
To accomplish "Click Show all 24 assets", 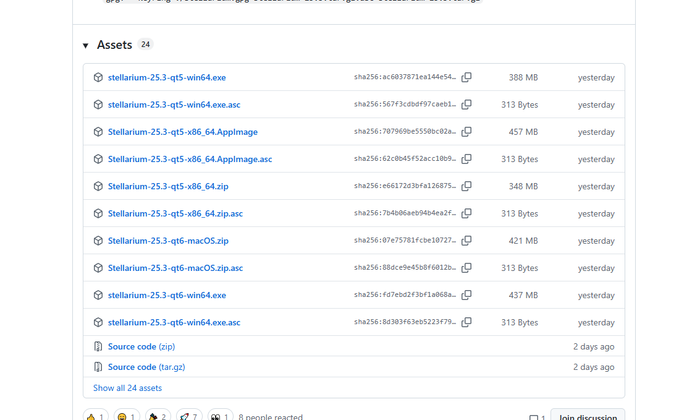I will click(127, 388).
